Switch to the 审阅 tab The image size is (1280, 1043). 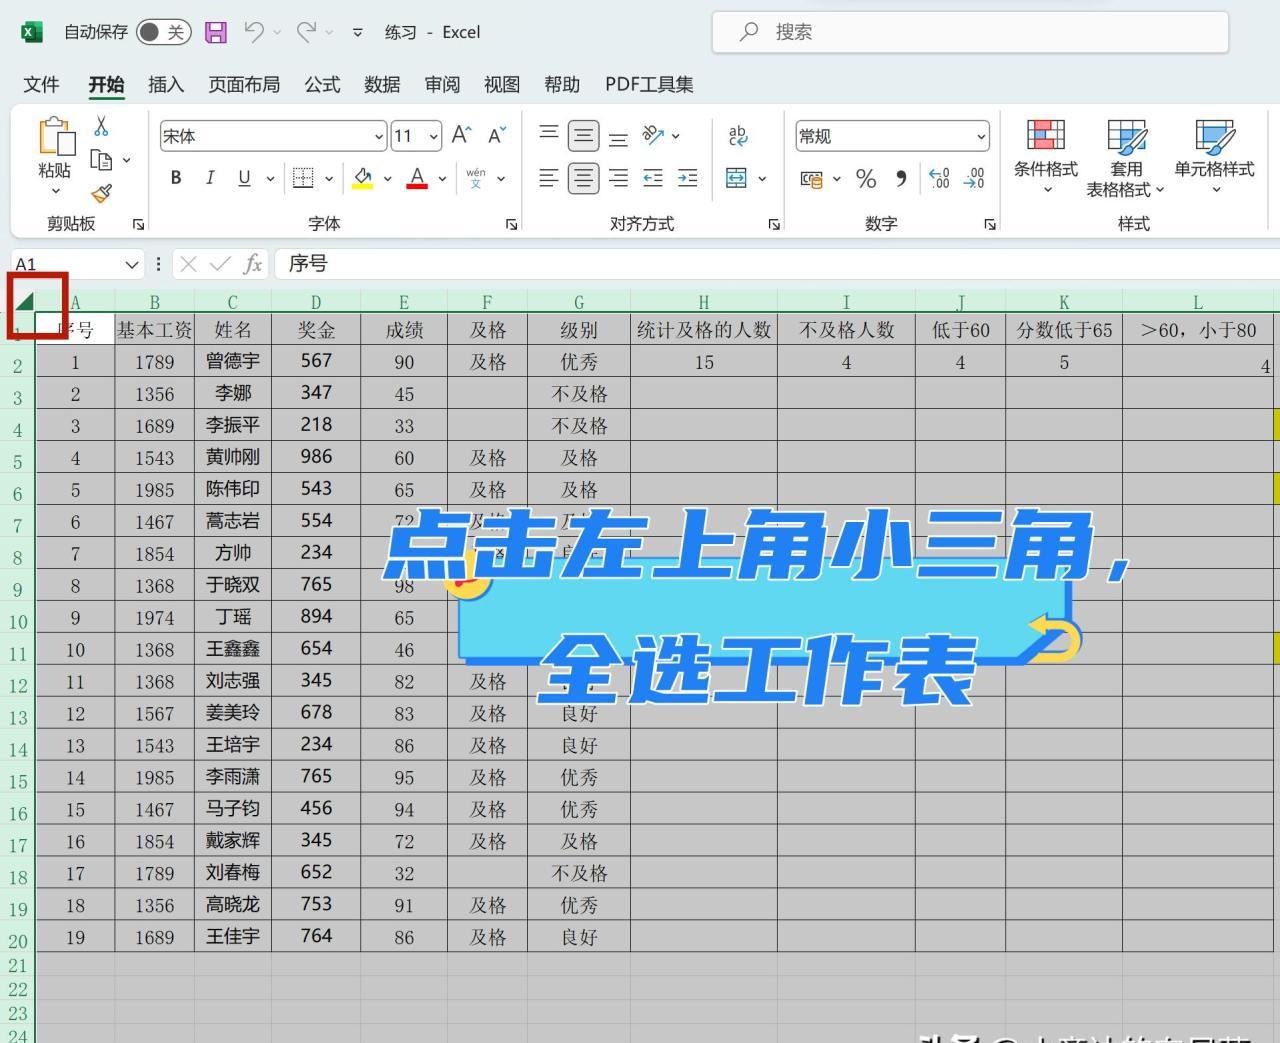coord(442,84)
